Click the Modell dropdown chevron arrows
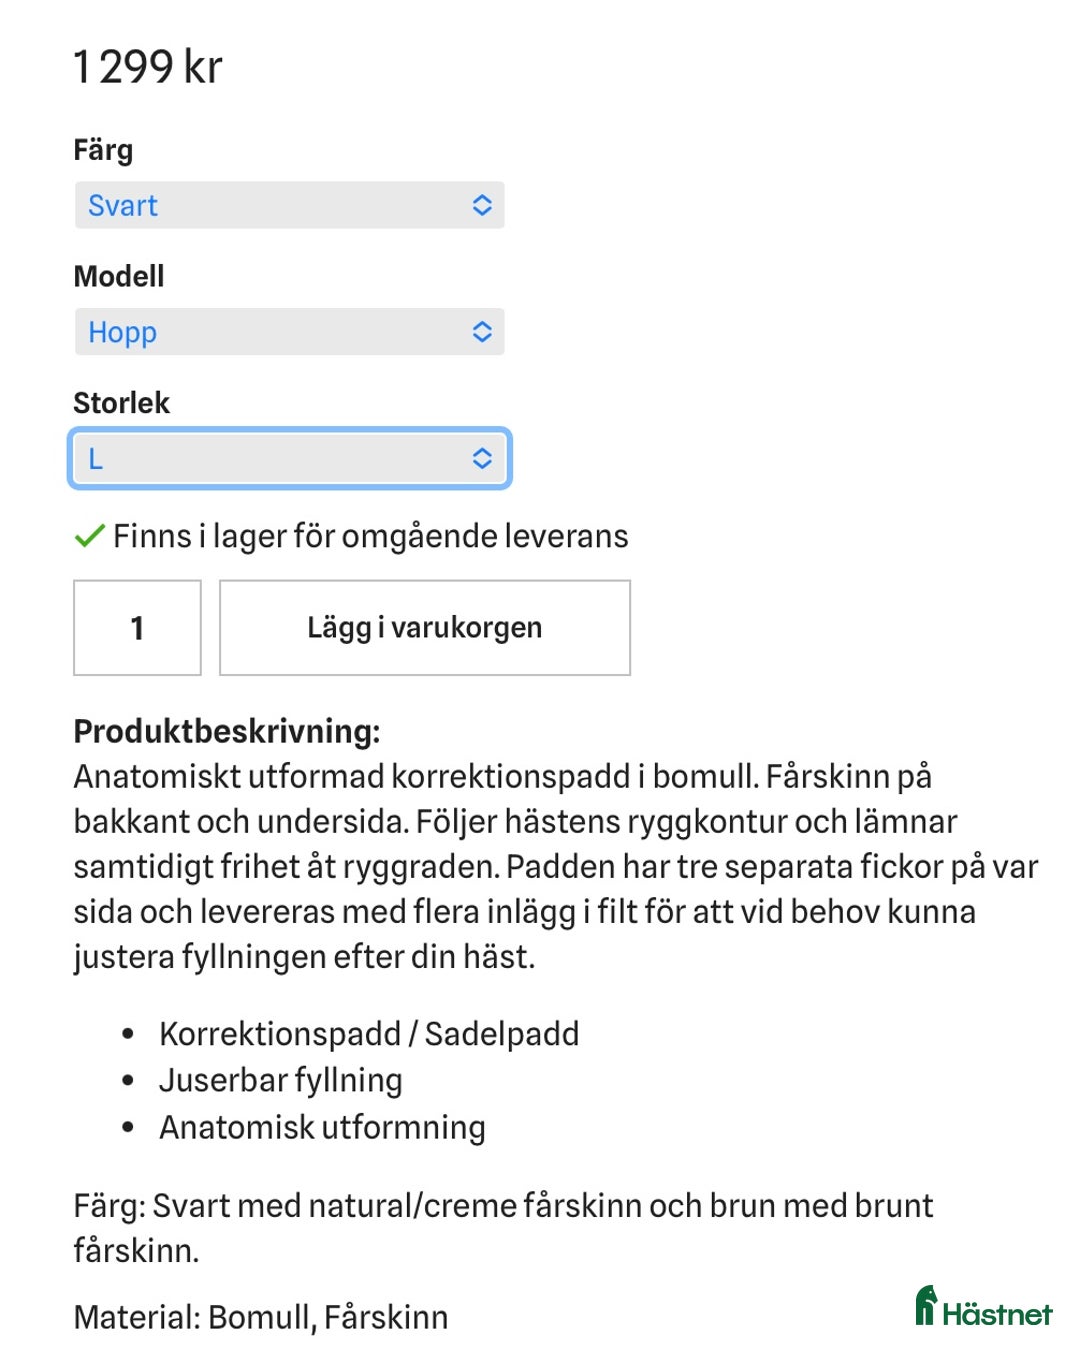 pos(483,331)
